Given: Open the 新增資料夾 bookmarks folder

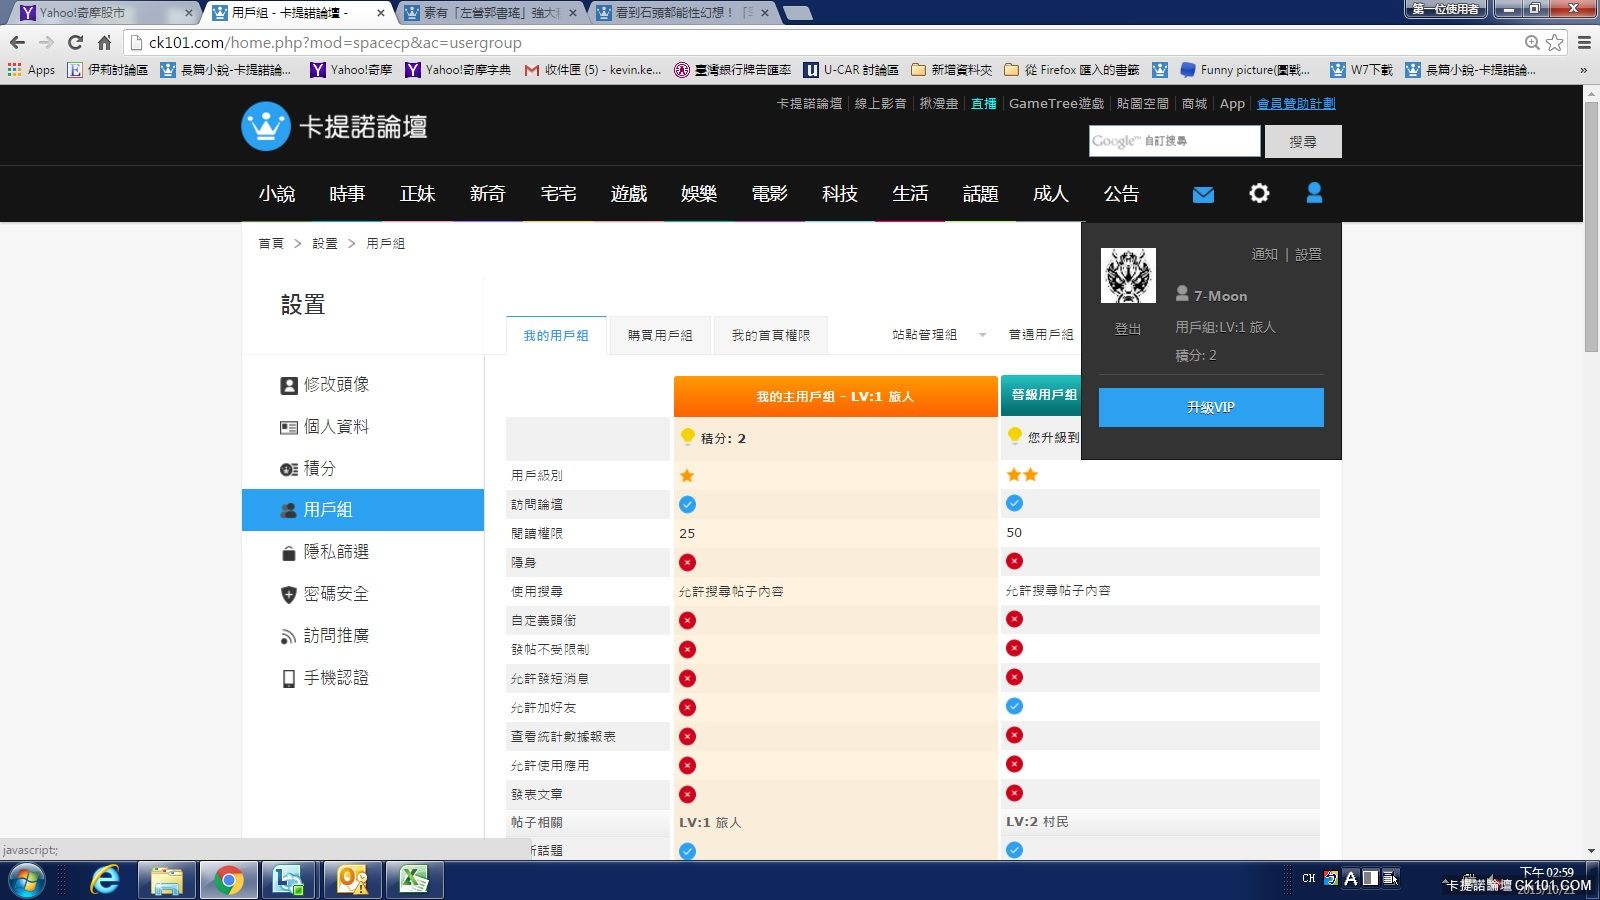Looking at the screenshot, I should (951, 70).
